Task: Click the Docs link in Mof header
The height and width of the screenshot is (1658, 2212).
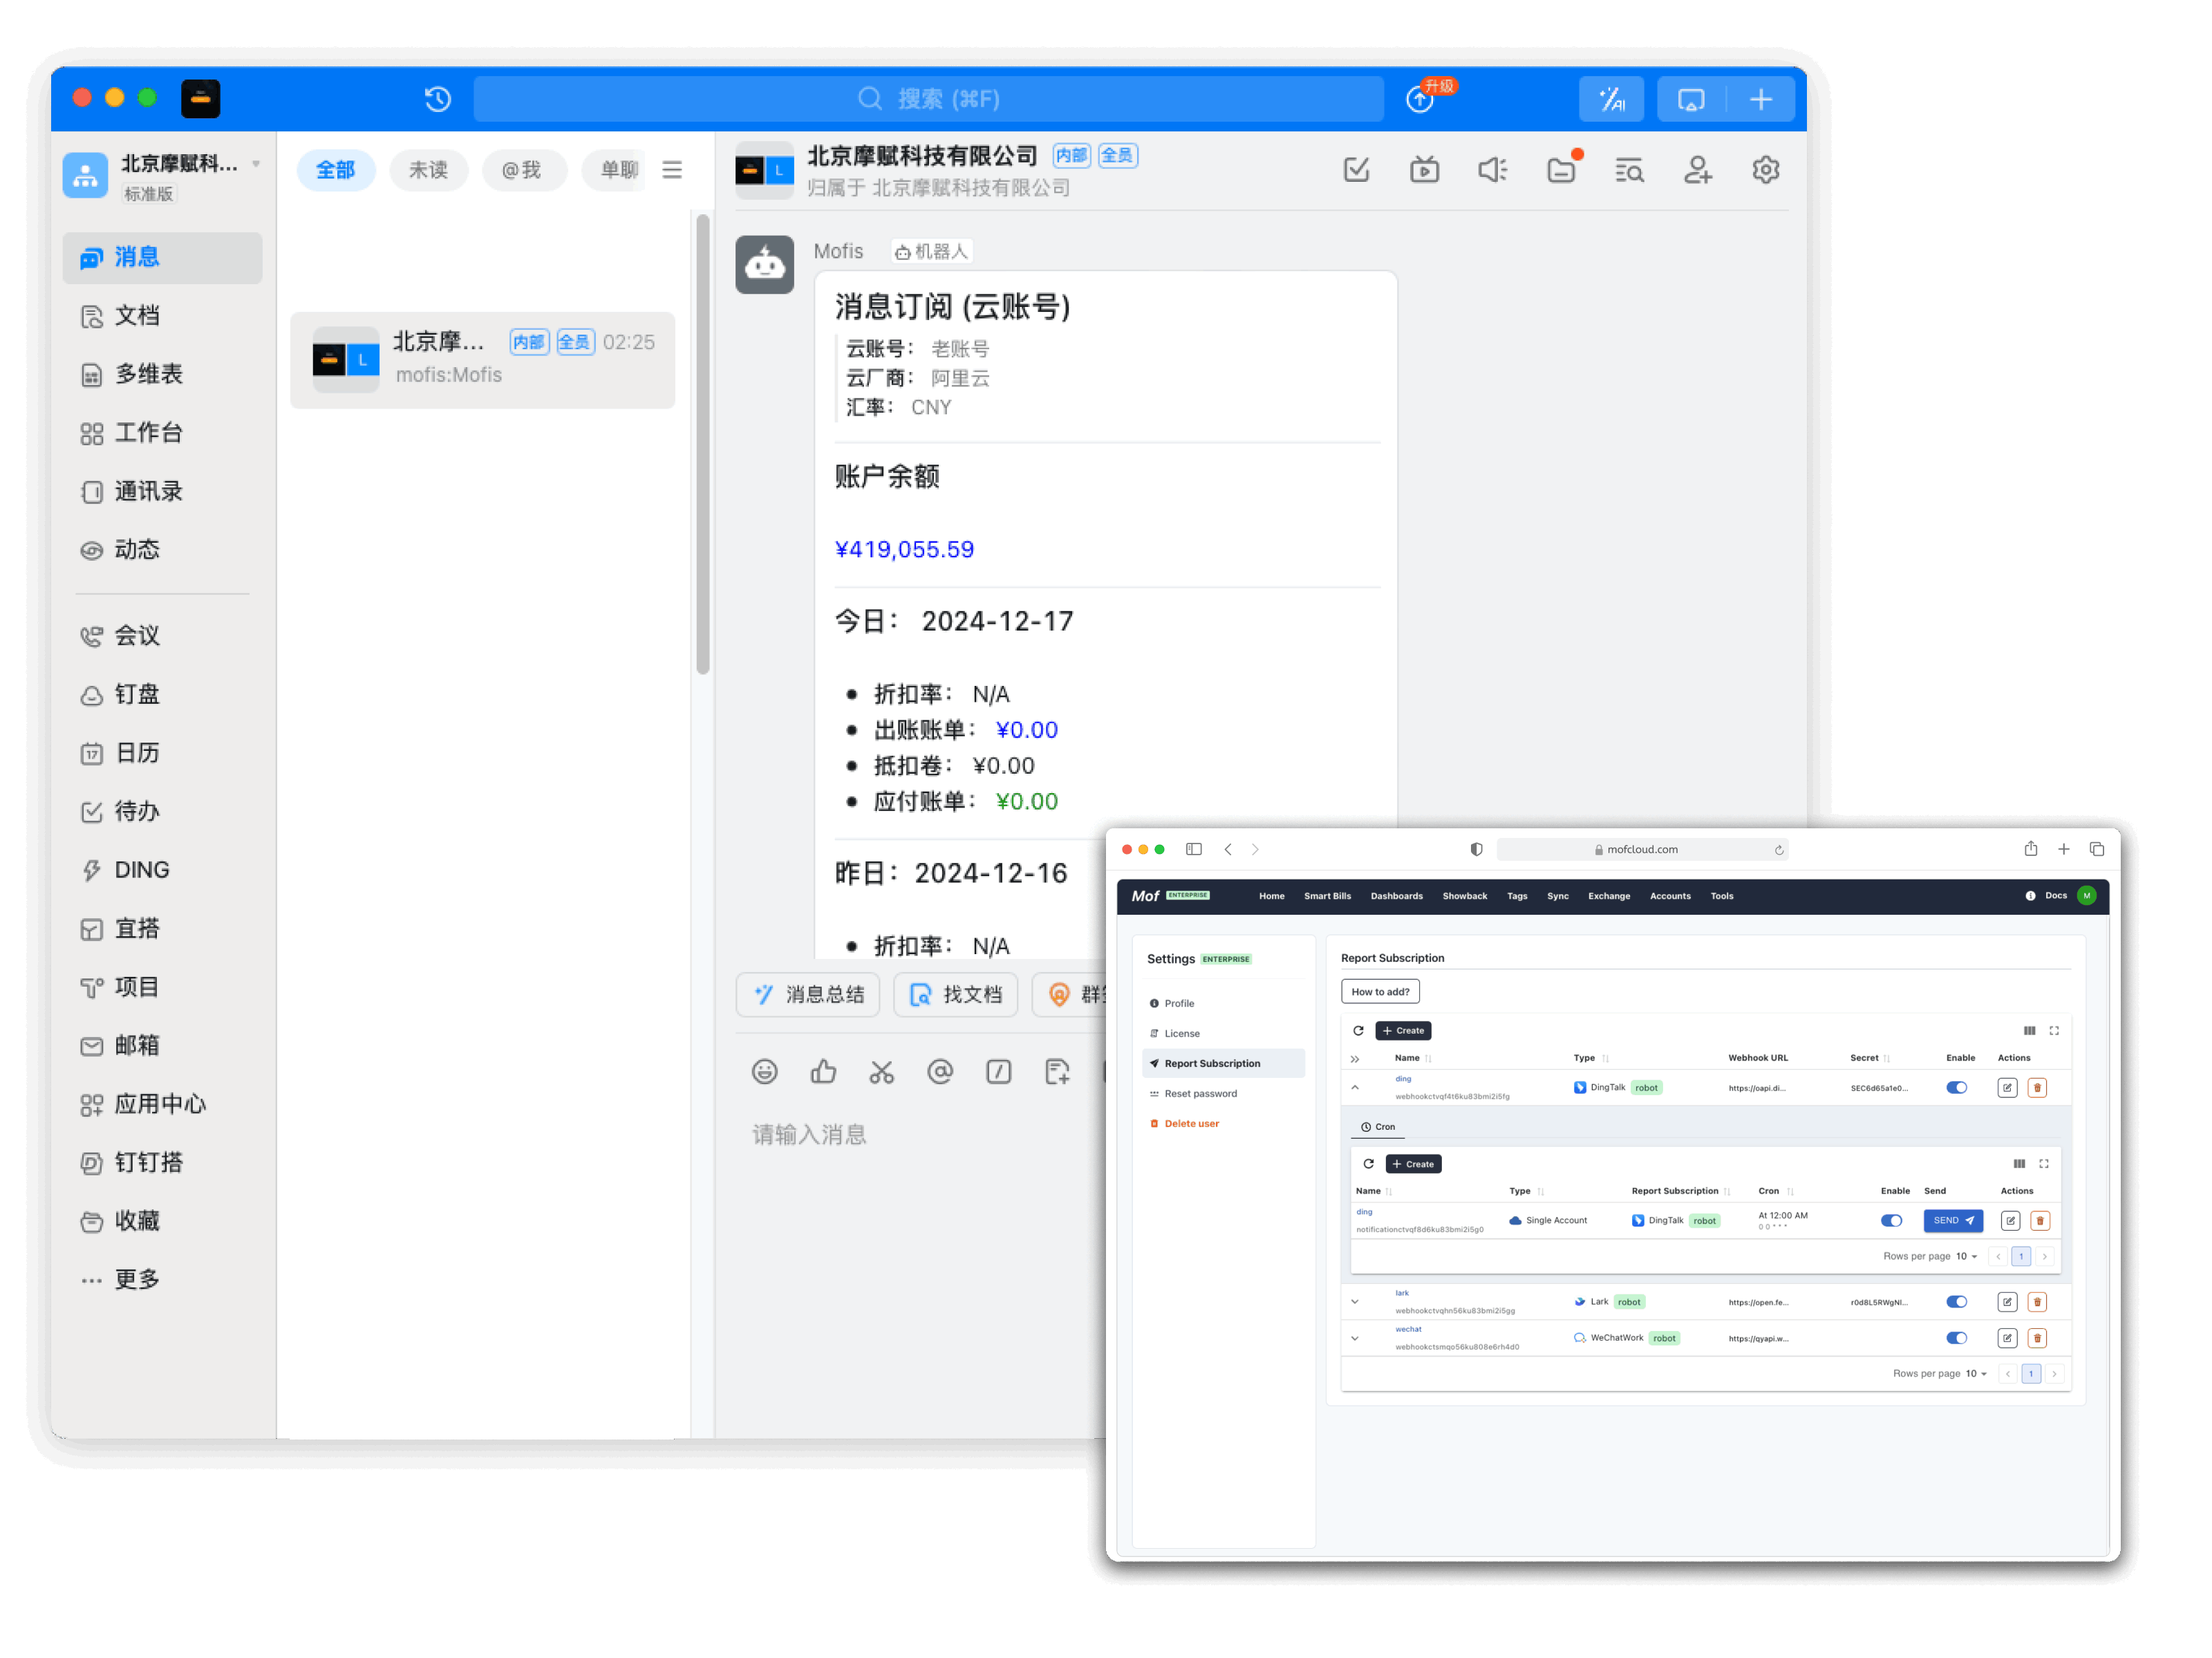Action: tap(2055, 895)
